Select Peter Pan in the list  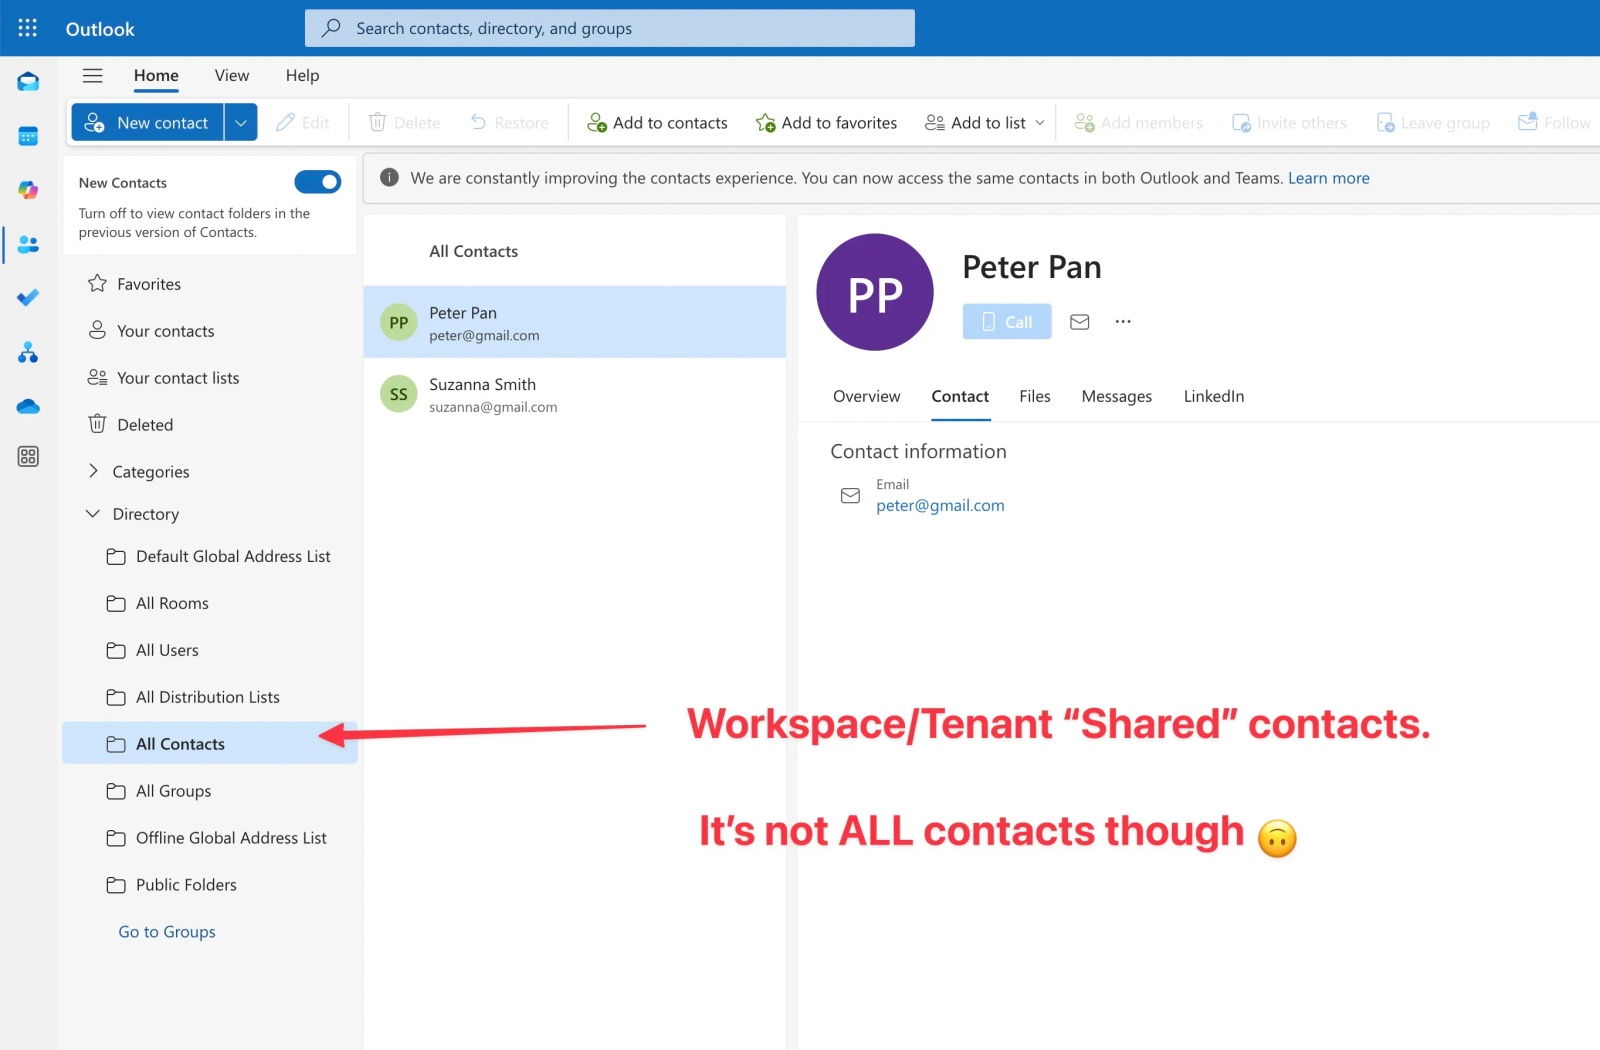tap(575, 323)
